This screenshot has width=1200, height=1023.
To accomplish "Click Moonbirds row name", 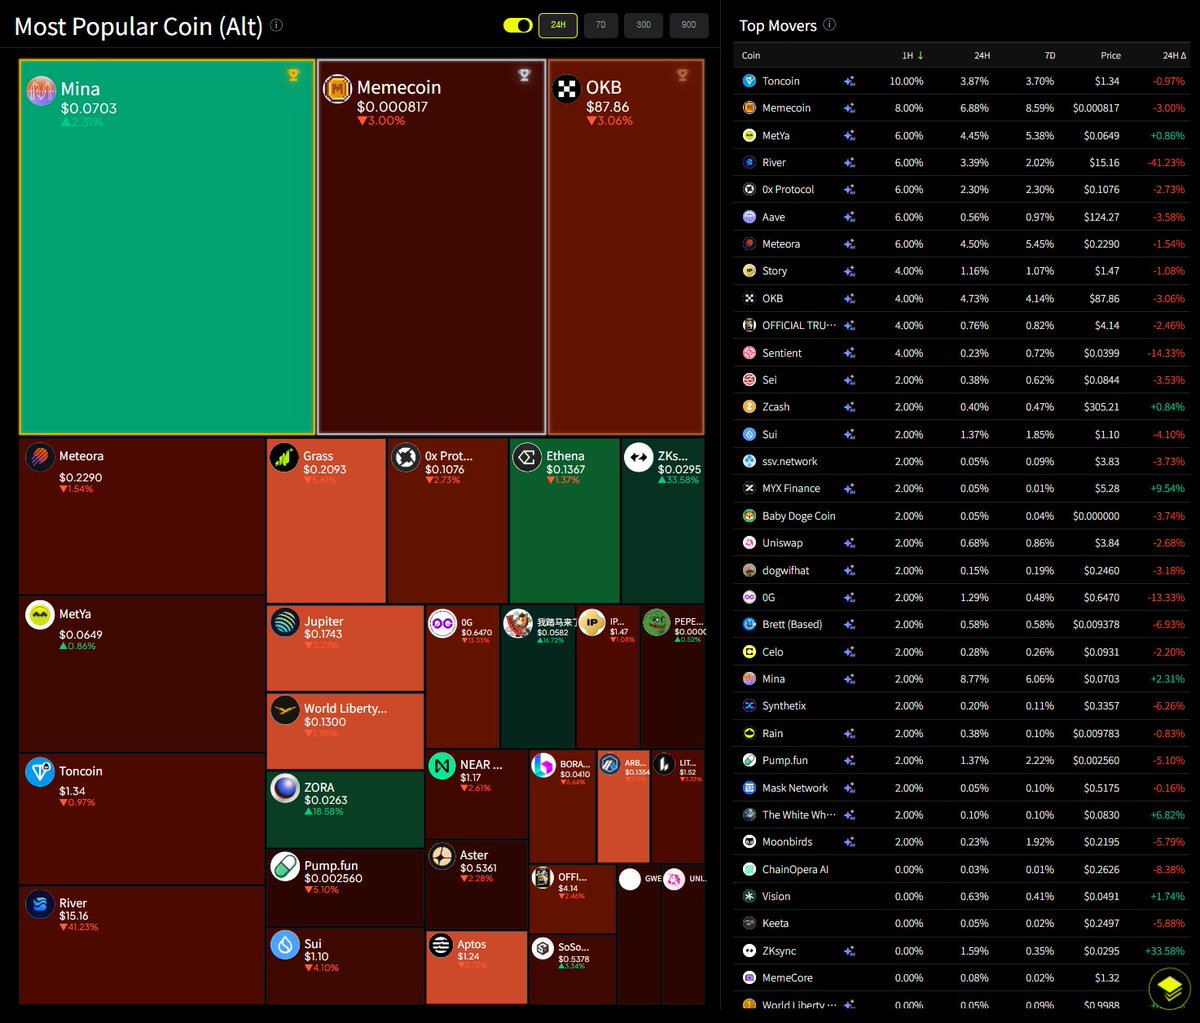I will (787, 842).
